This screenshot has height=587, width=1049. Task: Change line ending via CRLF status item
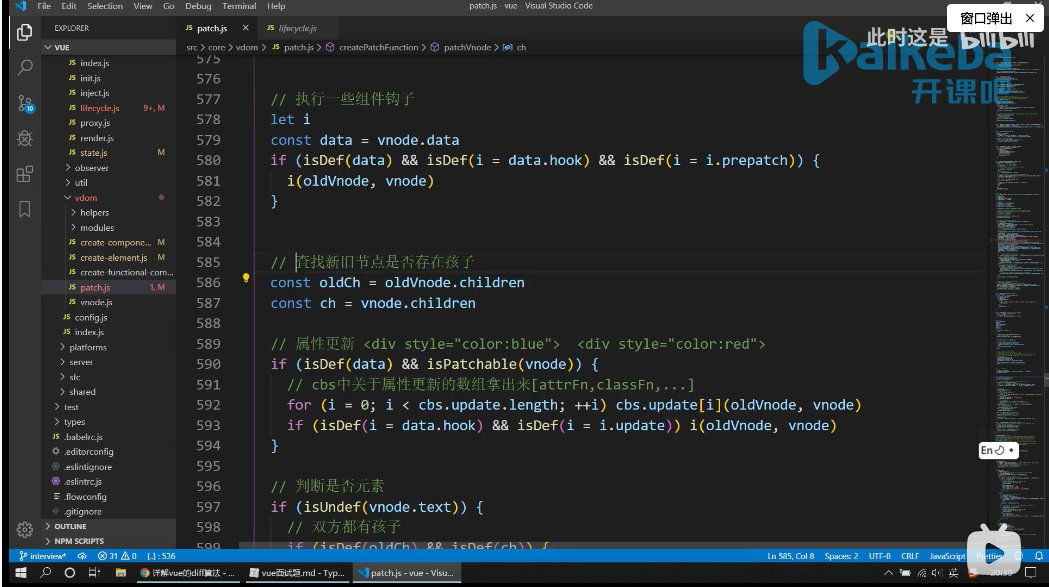point(910,556)
